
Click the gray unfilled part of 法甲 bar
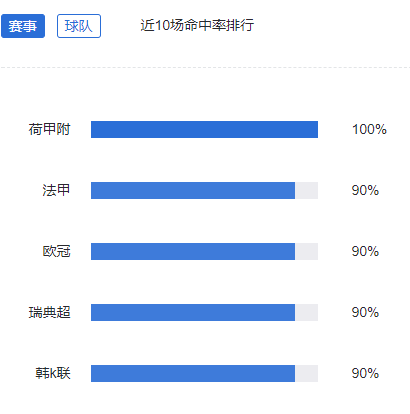(x=307, y=190)
